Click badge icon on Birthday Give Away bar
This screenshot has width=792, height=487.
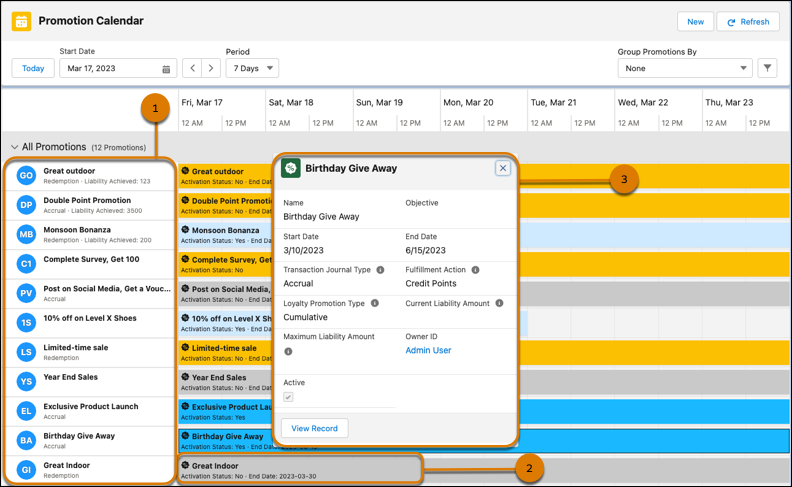click(x=185, y=436)
